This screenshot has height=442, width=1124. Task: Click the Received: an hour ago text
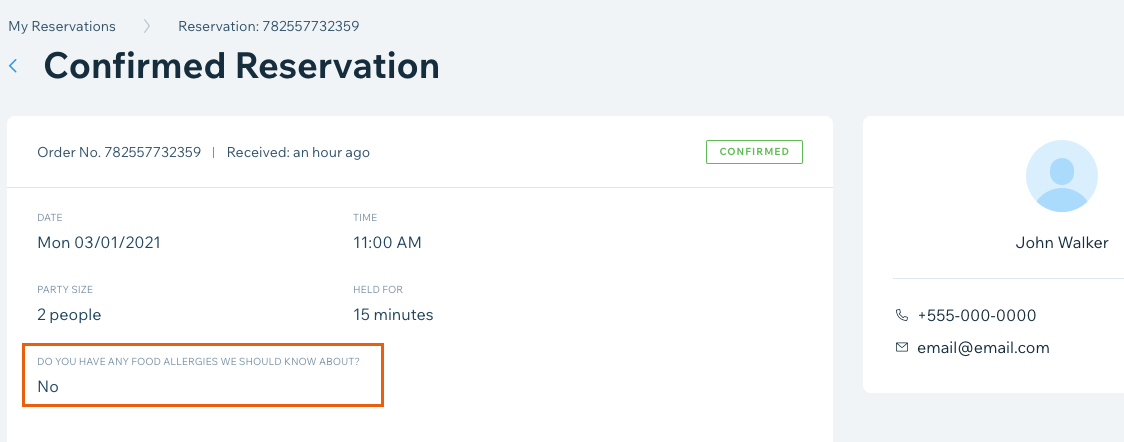pyautogui.click(x=298, y=152)
